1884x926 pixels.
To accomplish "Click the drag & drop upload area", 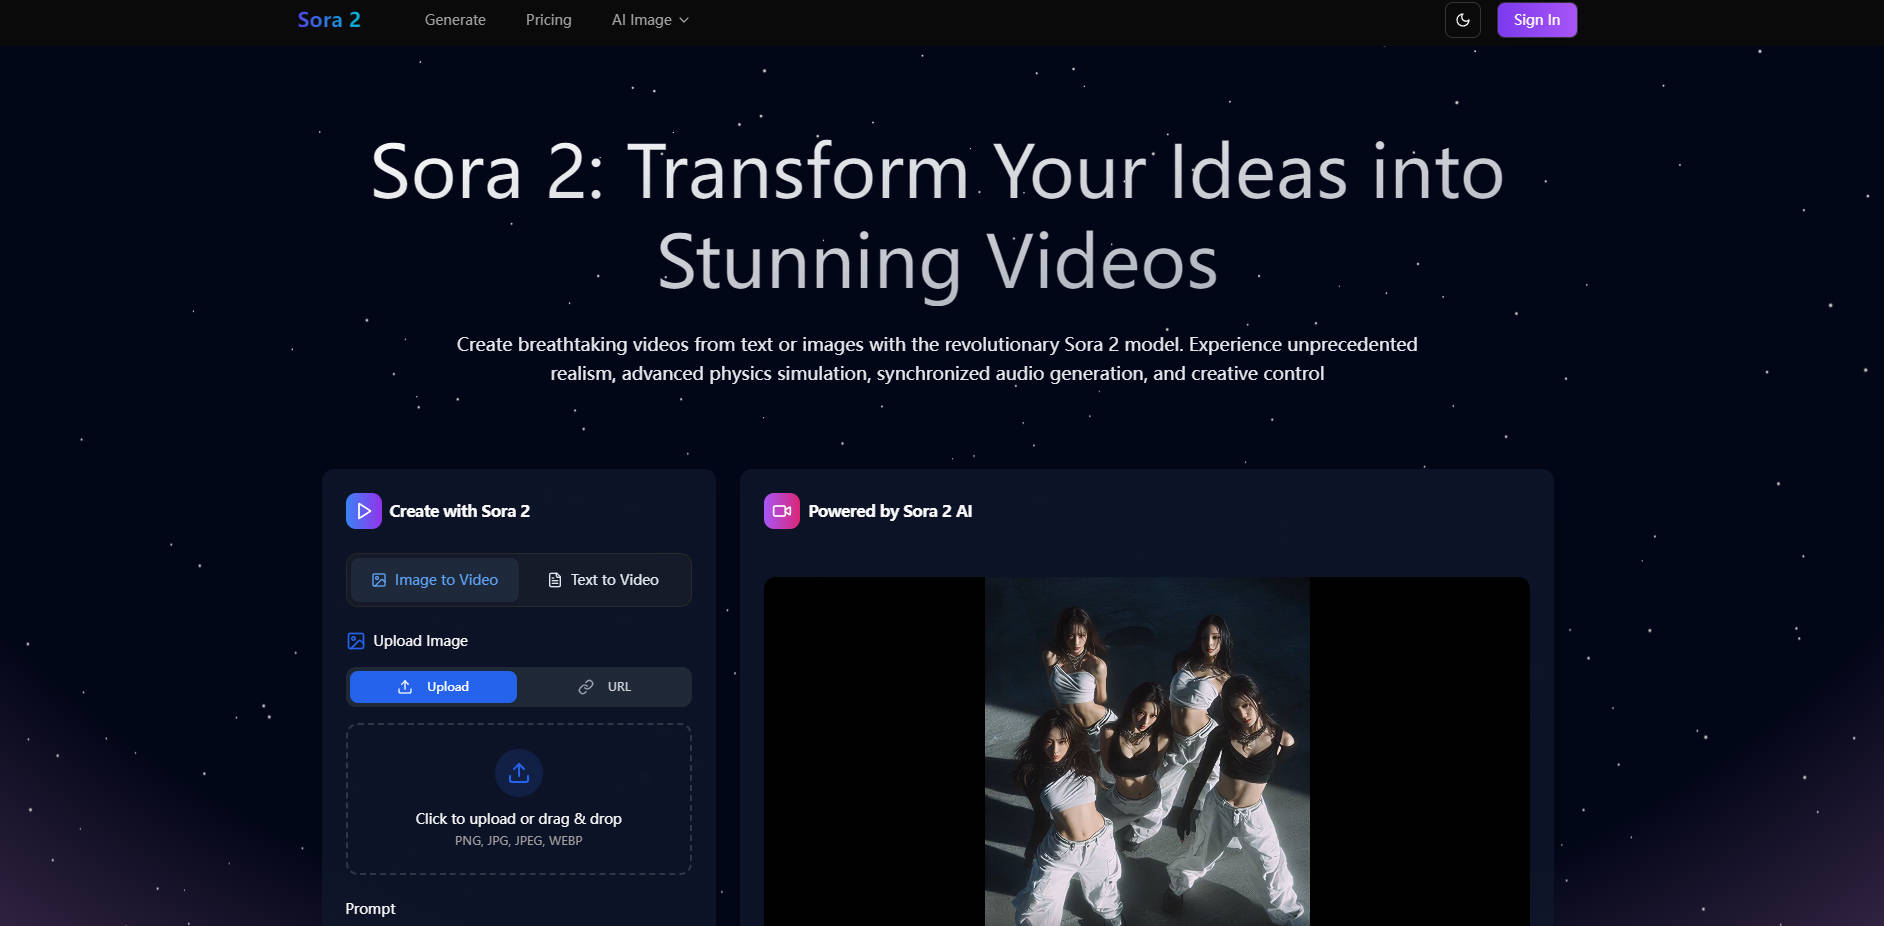I will [518, 819].
